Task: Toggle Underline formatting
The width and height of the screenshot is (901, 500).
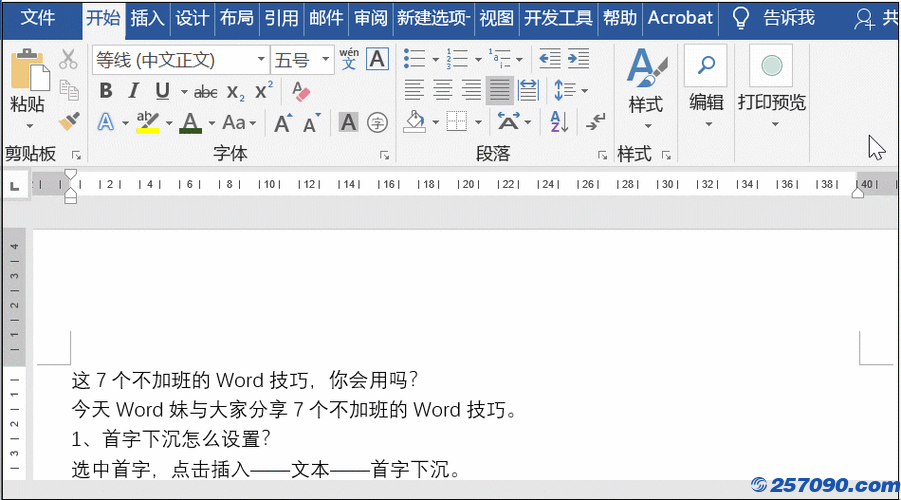Action: (162, 91)
